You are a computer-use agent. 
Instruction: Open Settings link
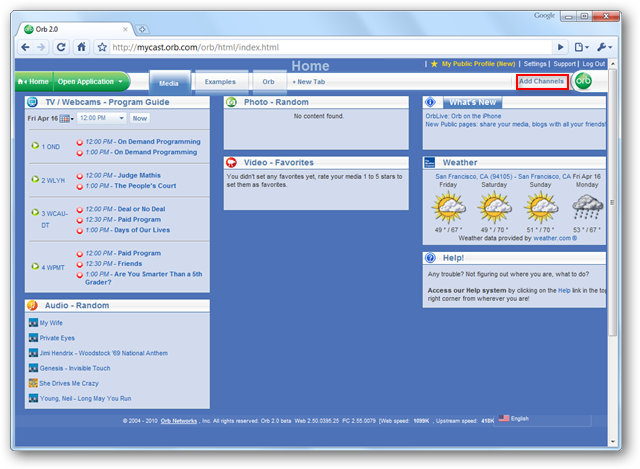point(535,64)
